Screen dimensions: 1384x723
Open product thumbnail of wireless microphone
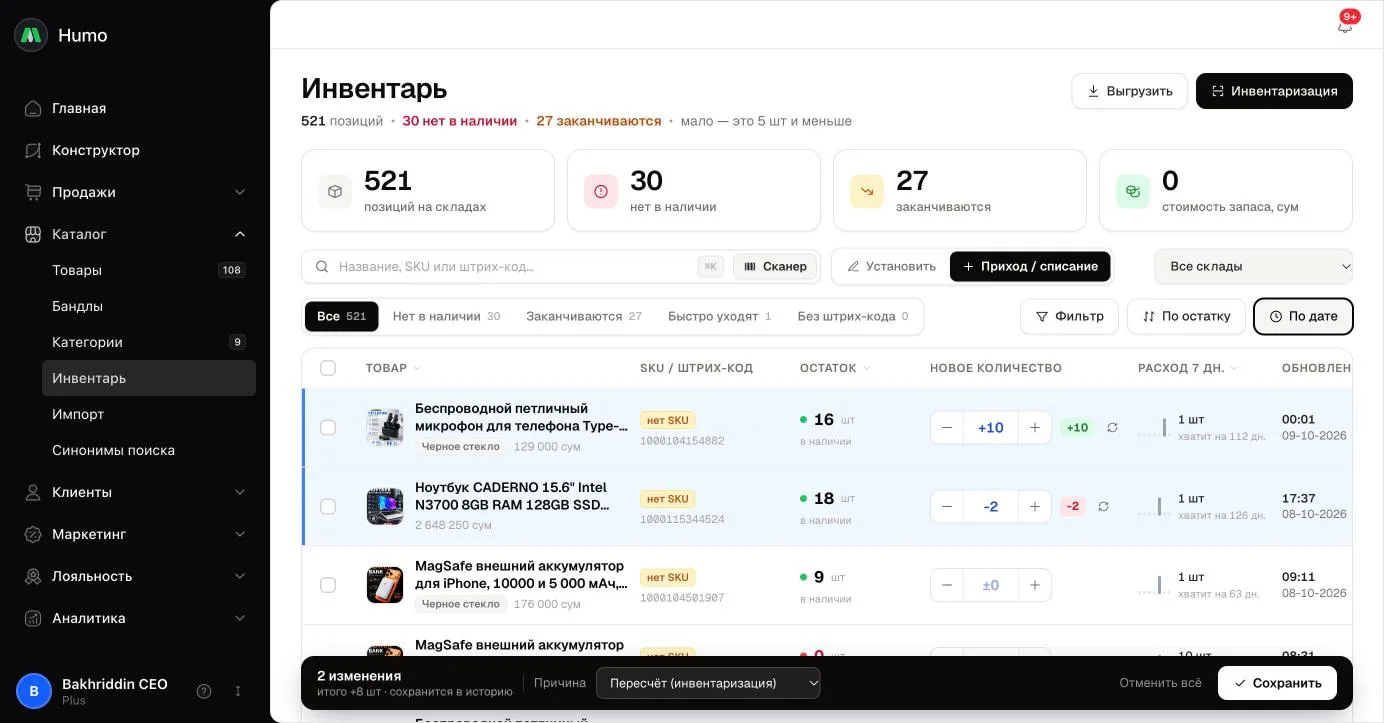click(x=385, y=428)
